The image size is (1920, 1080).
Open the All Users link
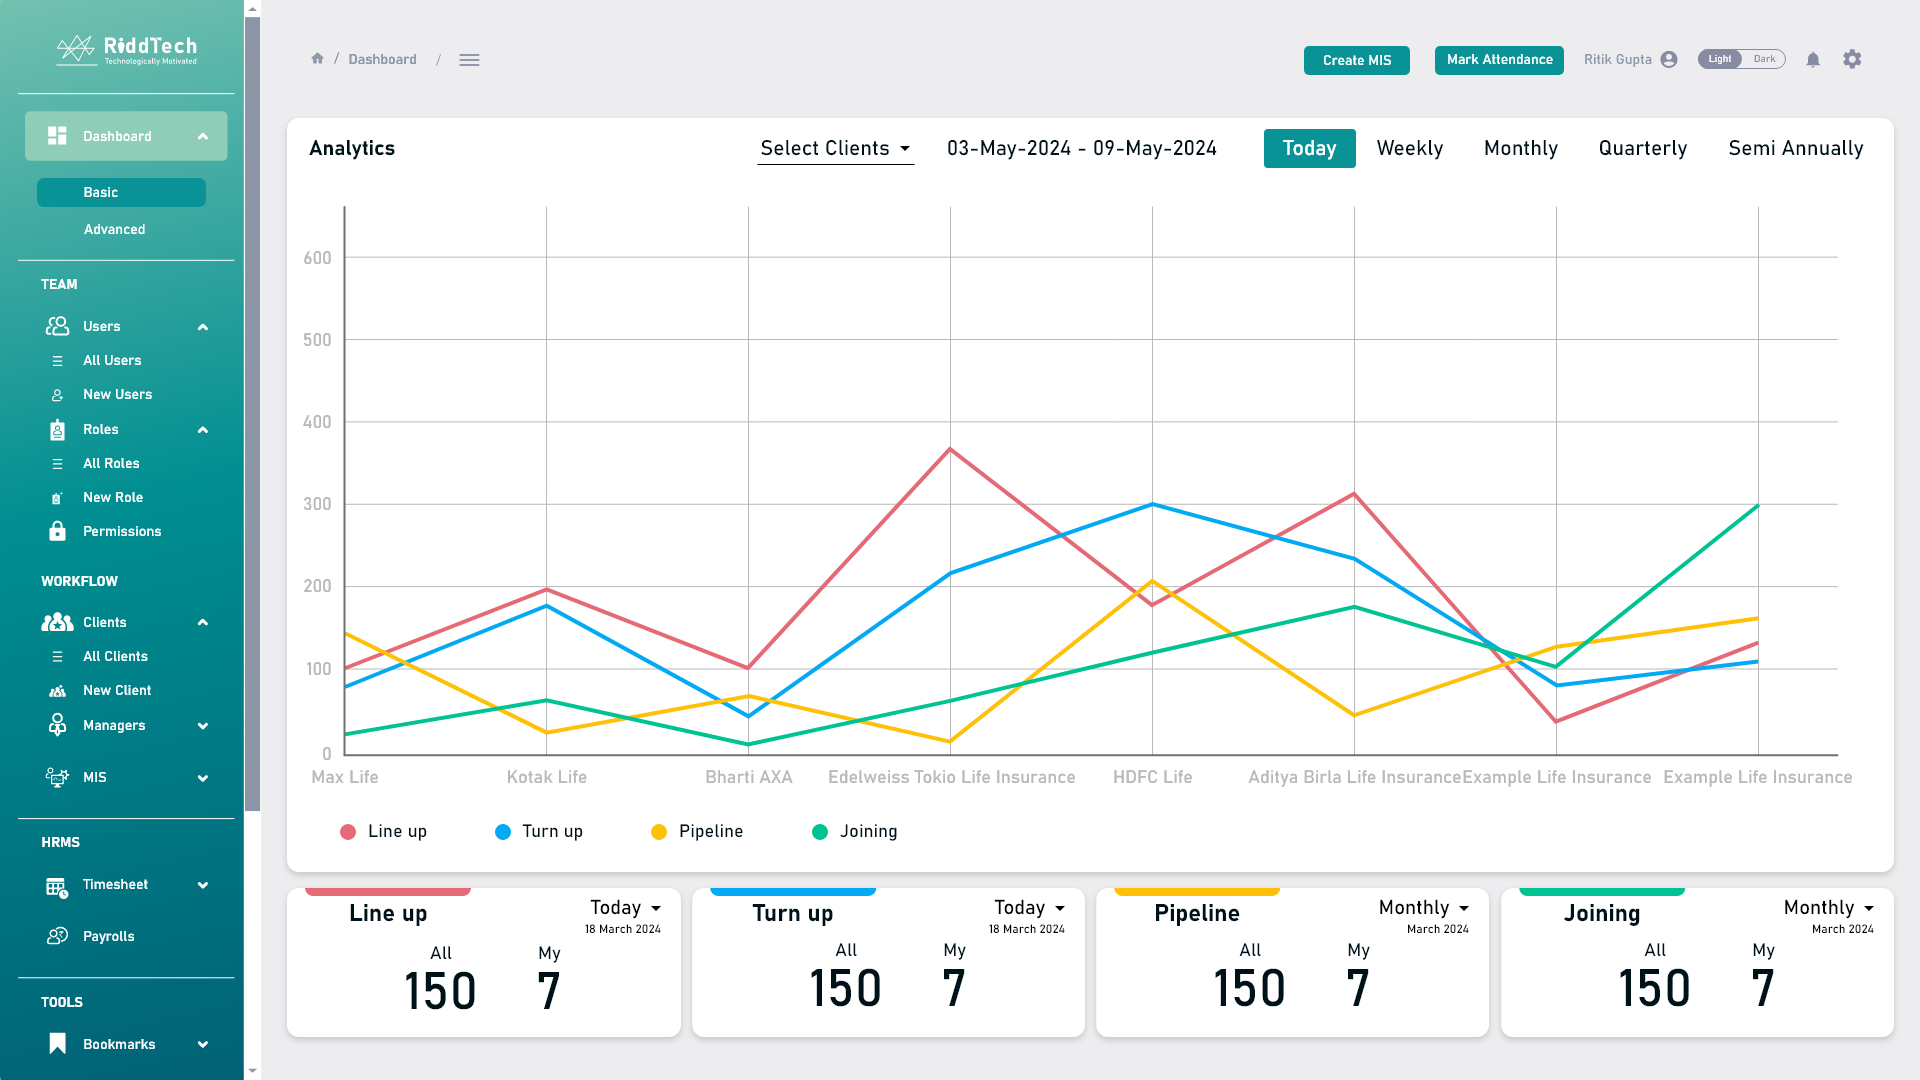point(112,361)
